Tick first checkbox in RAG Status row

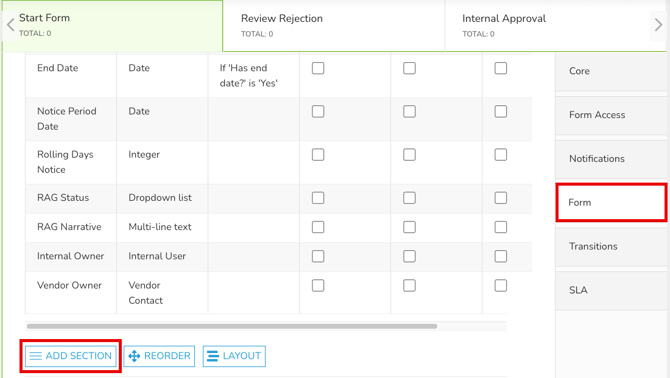318,198
